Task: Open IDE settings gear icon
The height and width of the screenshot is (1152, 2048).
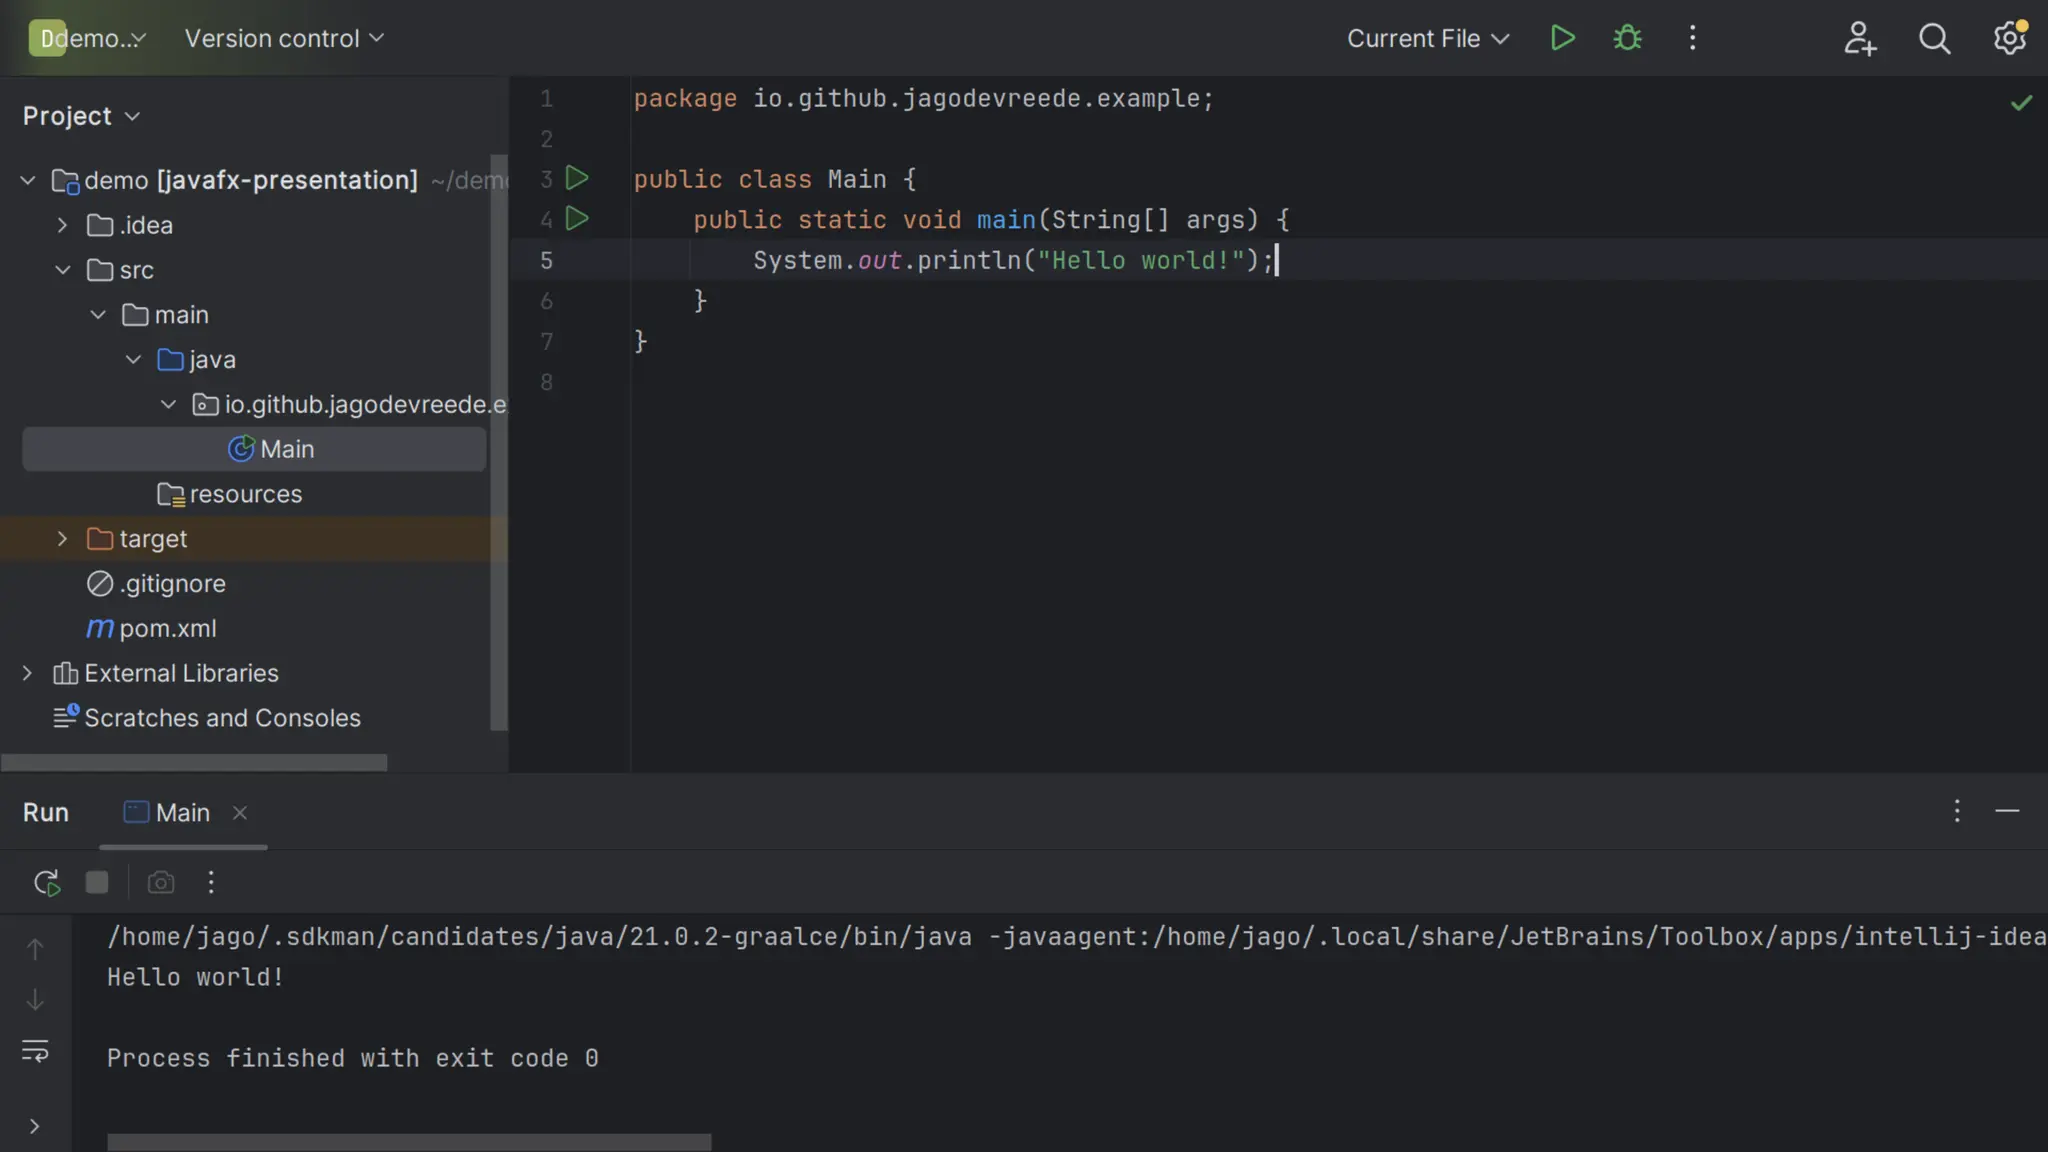Action: click(2009, 39)
